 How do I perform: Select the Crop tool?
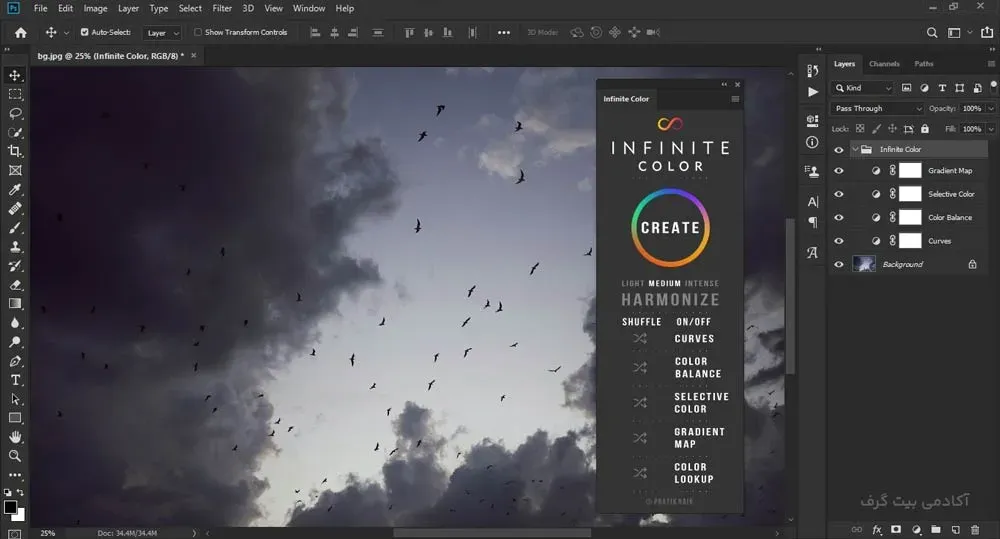tap(15, 151)
